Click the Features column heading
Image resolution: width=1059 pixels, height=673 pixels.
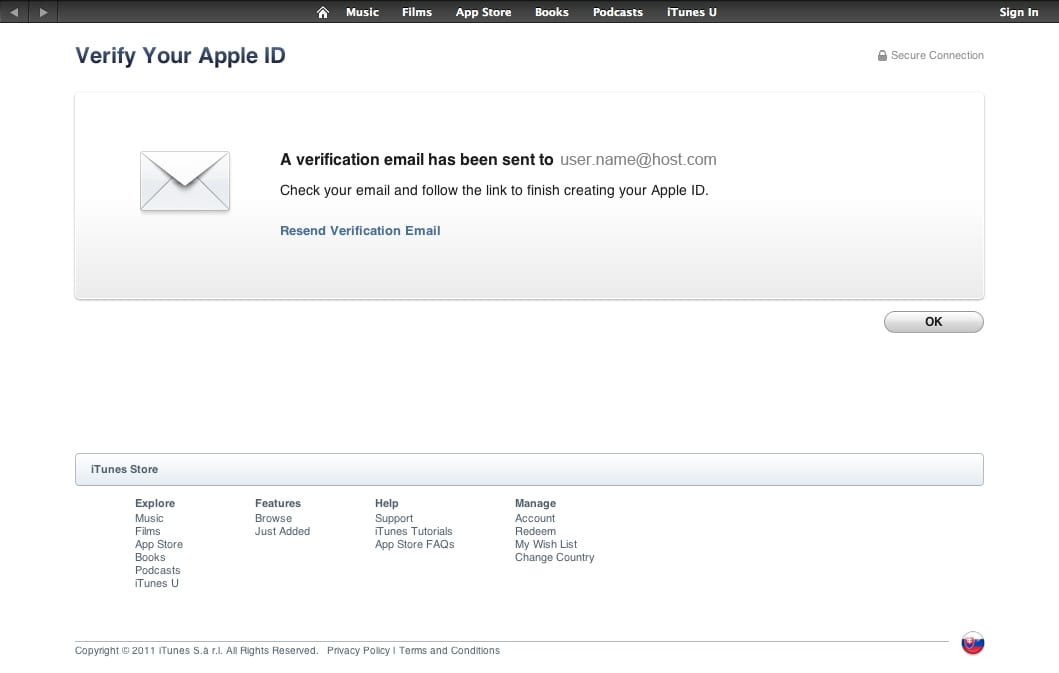click(x=278, y=503)
